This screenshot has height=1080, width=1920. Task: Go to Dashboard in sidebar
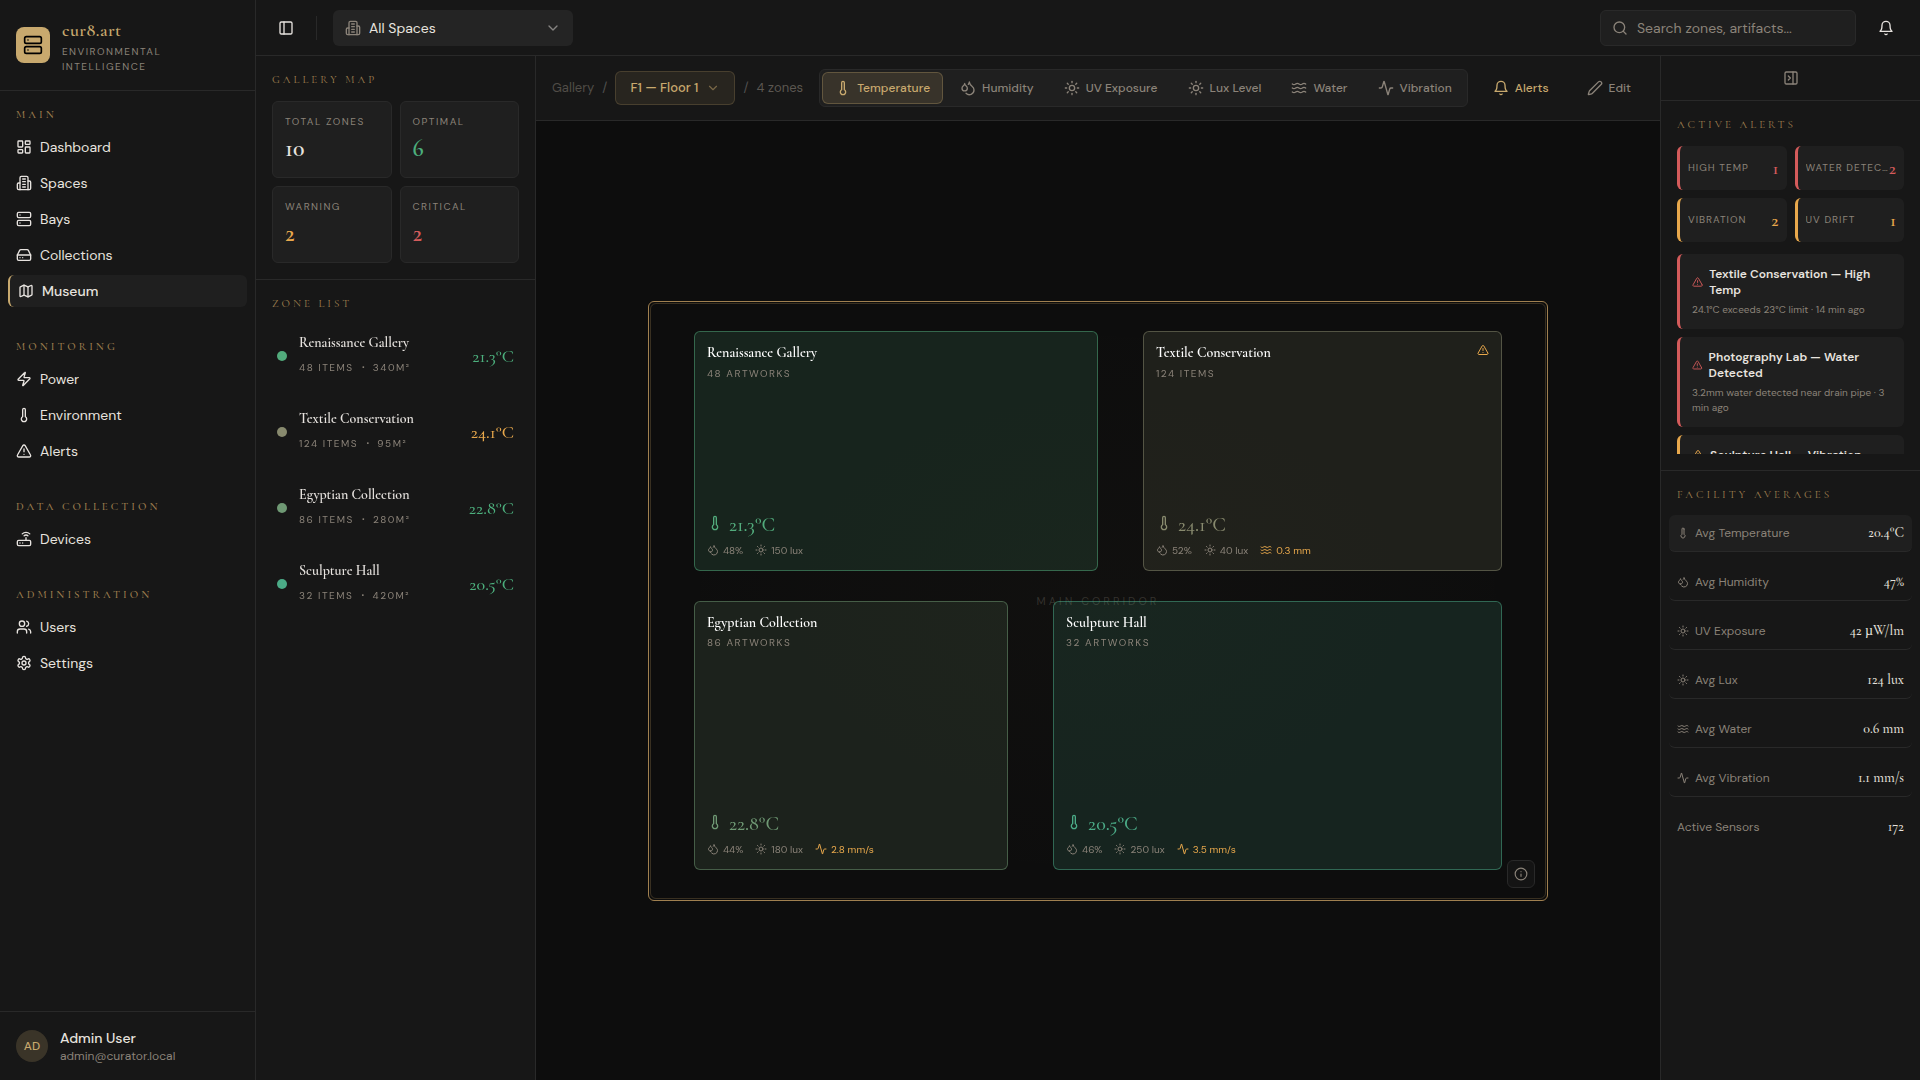point(75,147)
